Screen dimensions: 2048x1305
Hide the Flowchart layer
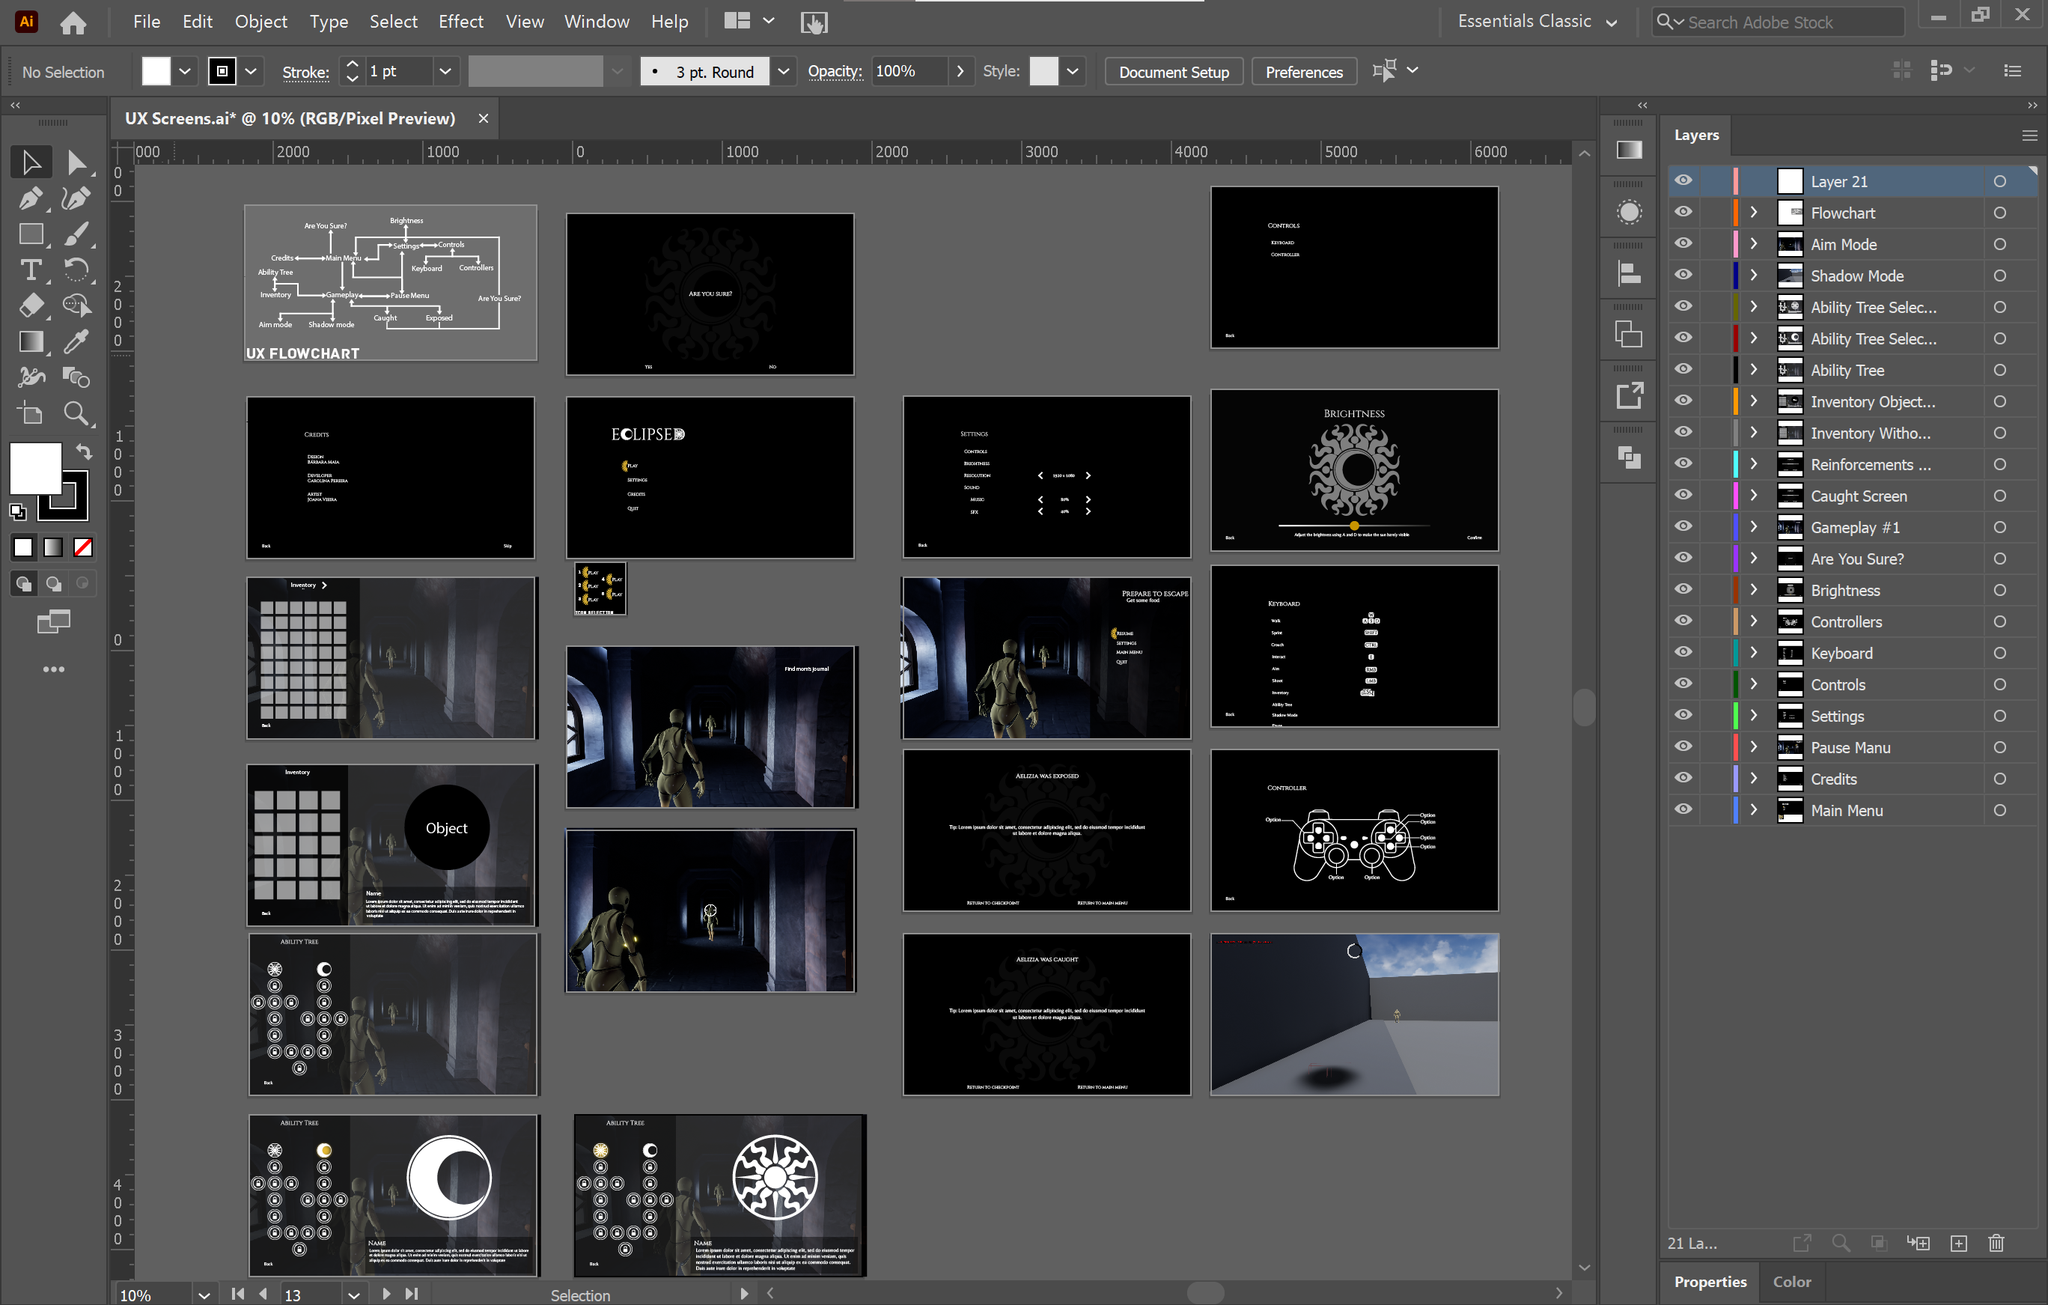pyautogui.click(x=1684, y=212)
